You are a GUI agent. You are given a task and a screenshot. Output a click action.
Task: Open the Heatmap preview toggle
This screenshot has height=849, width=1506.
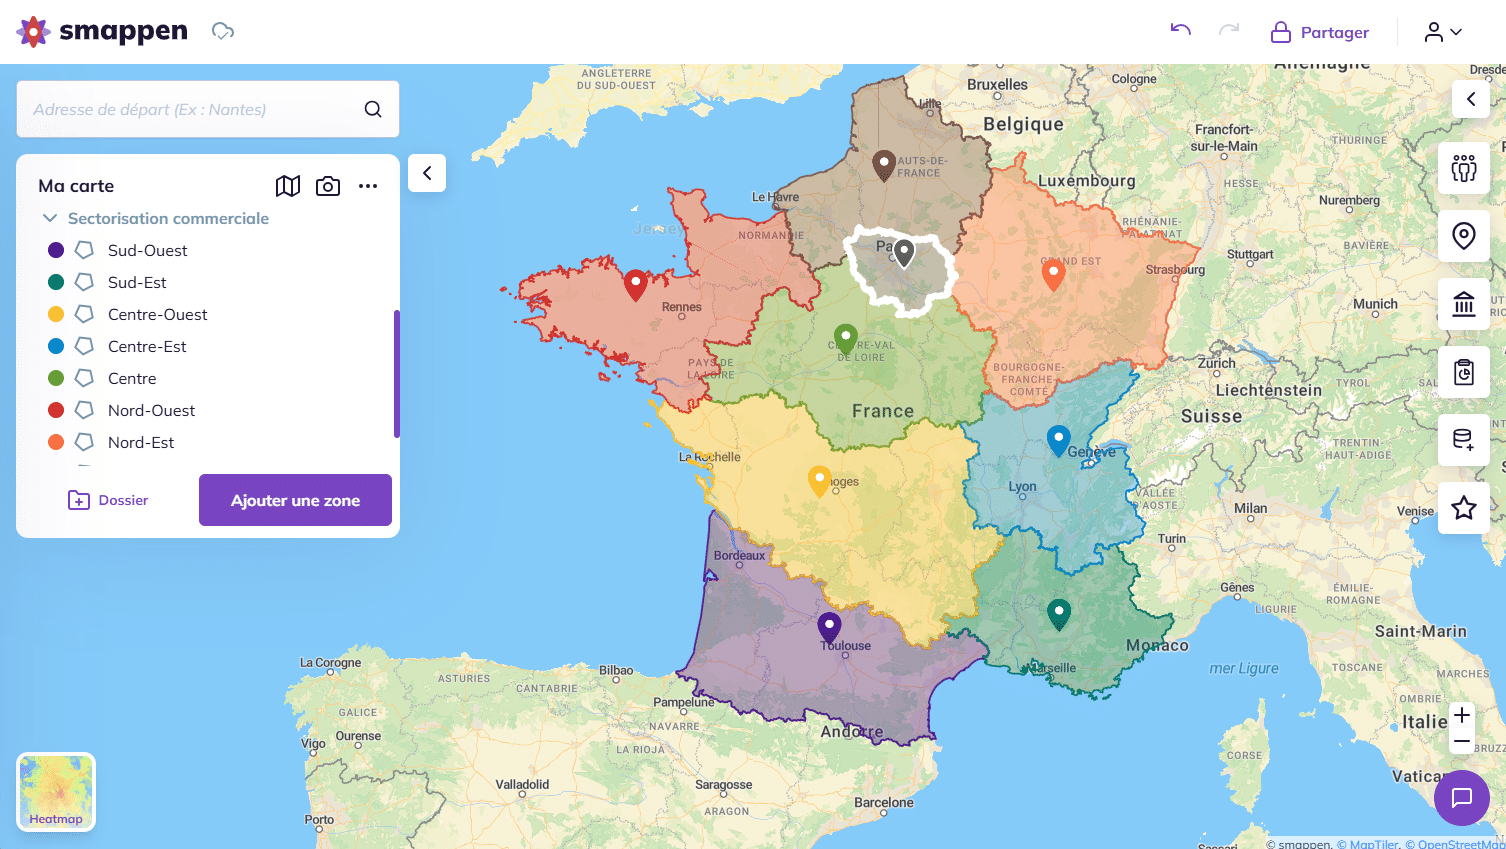[55, 791]
